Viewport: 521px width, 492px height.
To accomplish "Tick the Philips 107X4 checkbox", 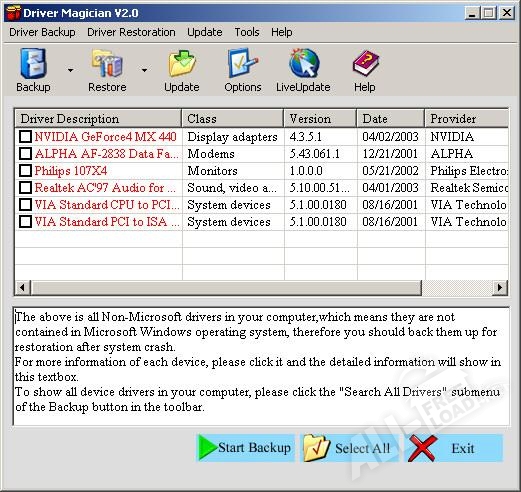I will click(25, 171).
